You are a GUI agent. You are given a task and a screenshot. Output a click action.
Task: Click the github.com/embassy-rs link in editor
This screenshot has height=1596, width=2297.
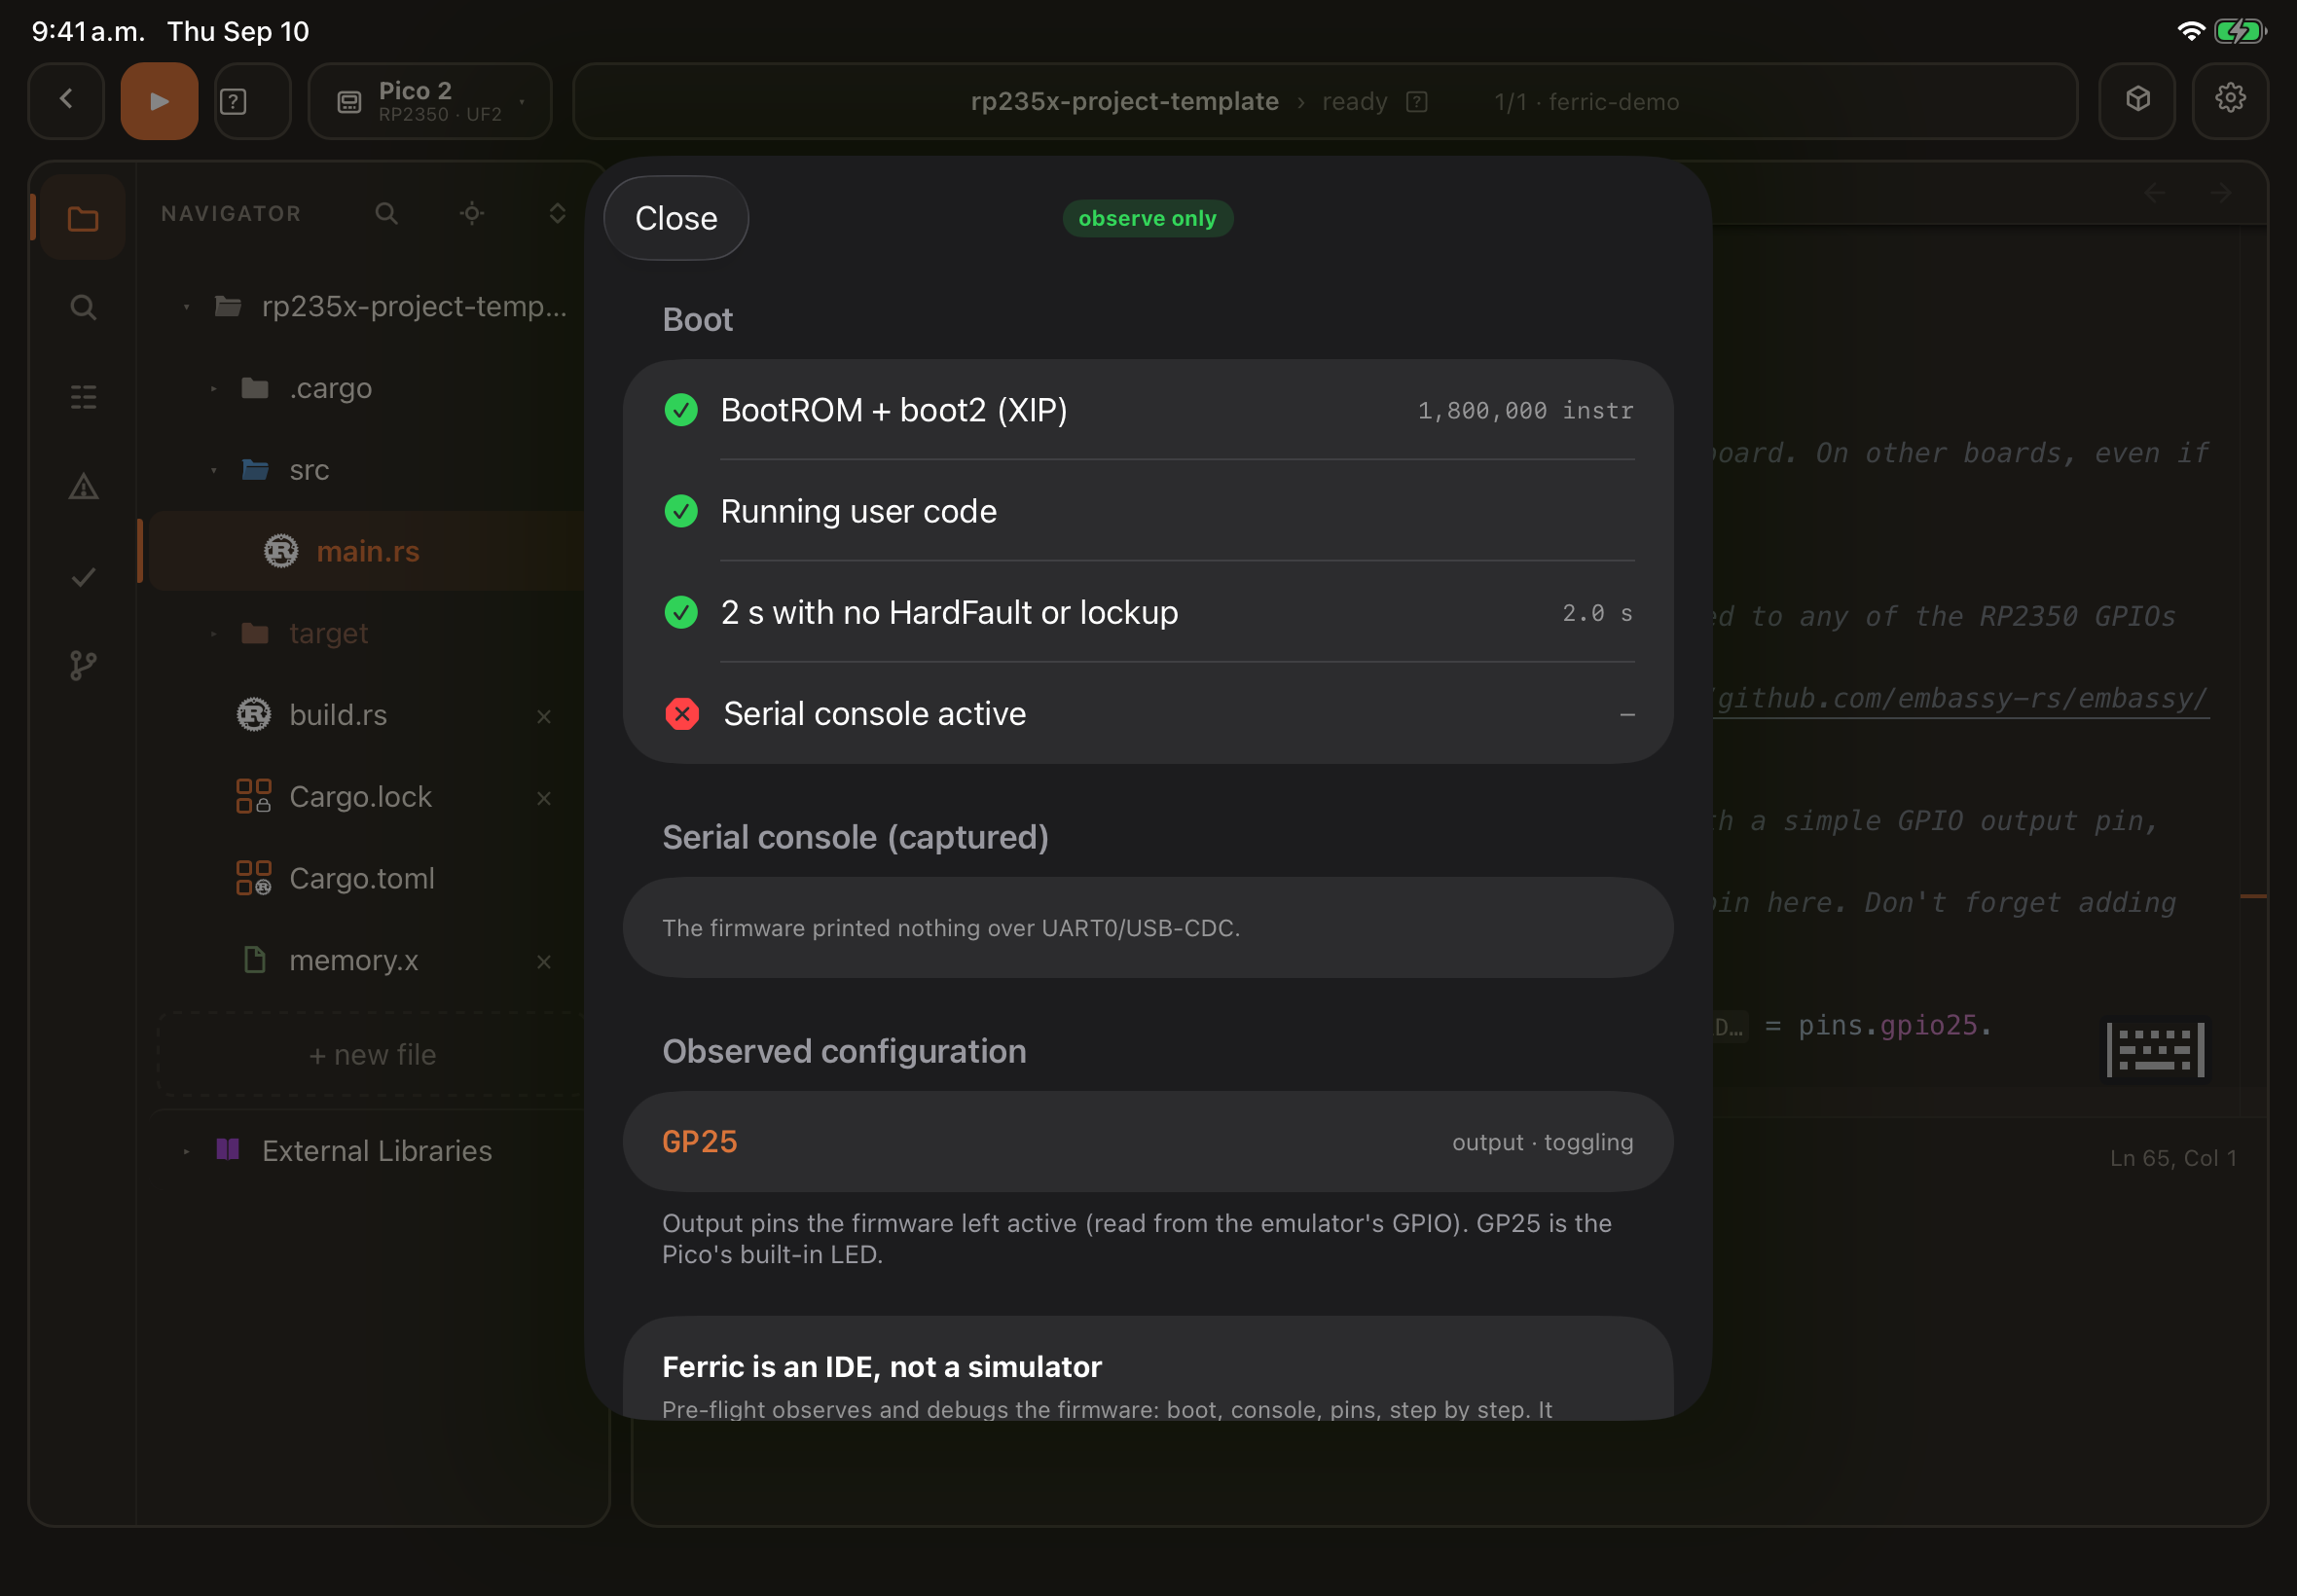pos(1960,698)
